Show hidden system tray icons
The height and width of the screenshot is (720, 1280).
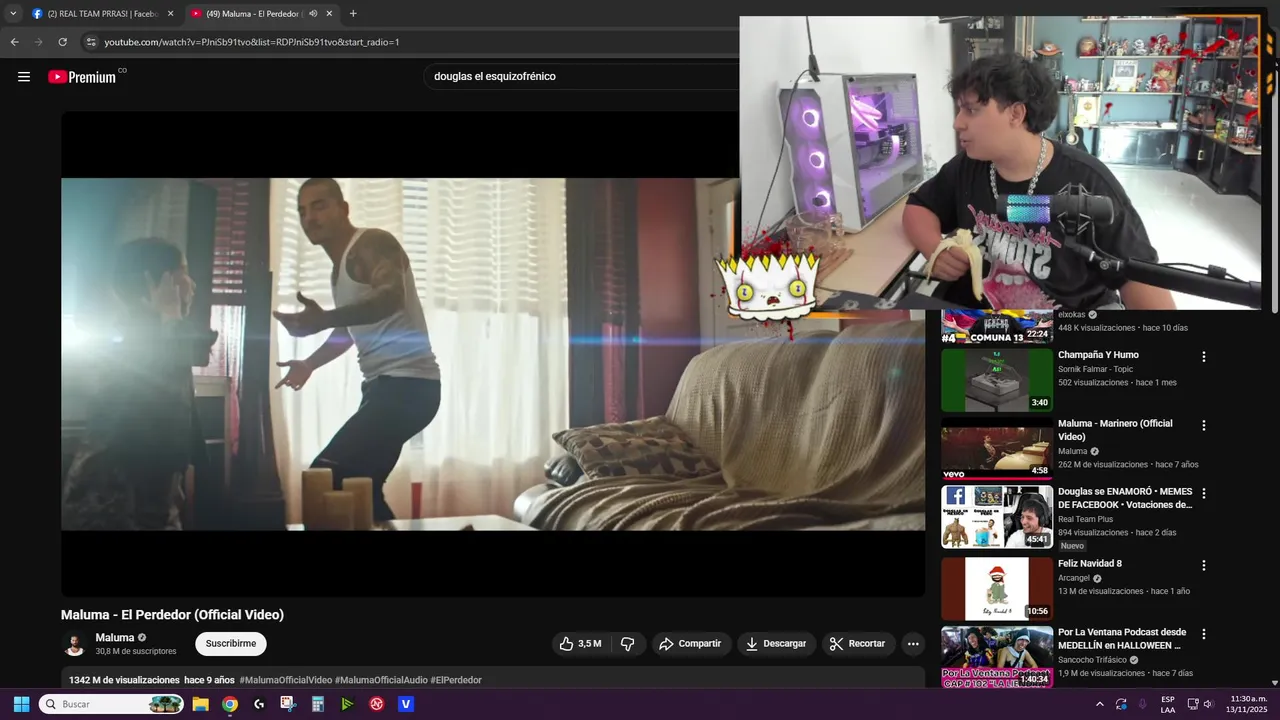point(1100,704)
